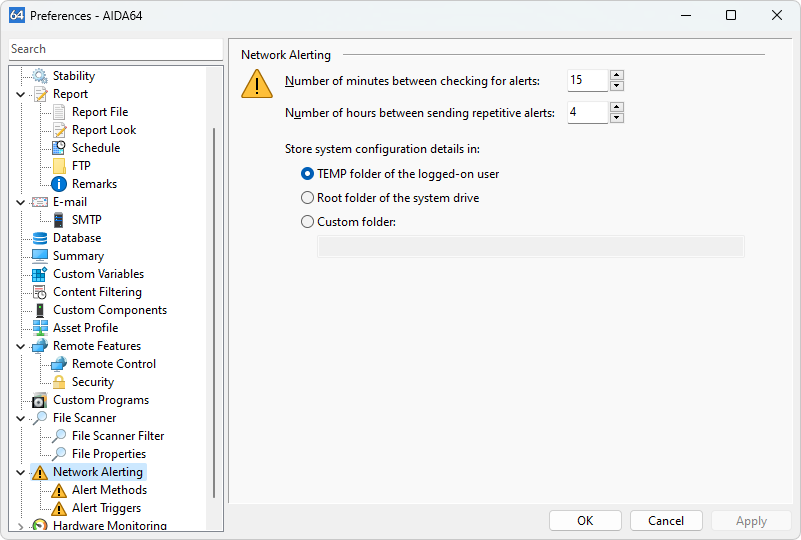Click the "Stability" label
The image size is (801, 540).
[74, 76]
